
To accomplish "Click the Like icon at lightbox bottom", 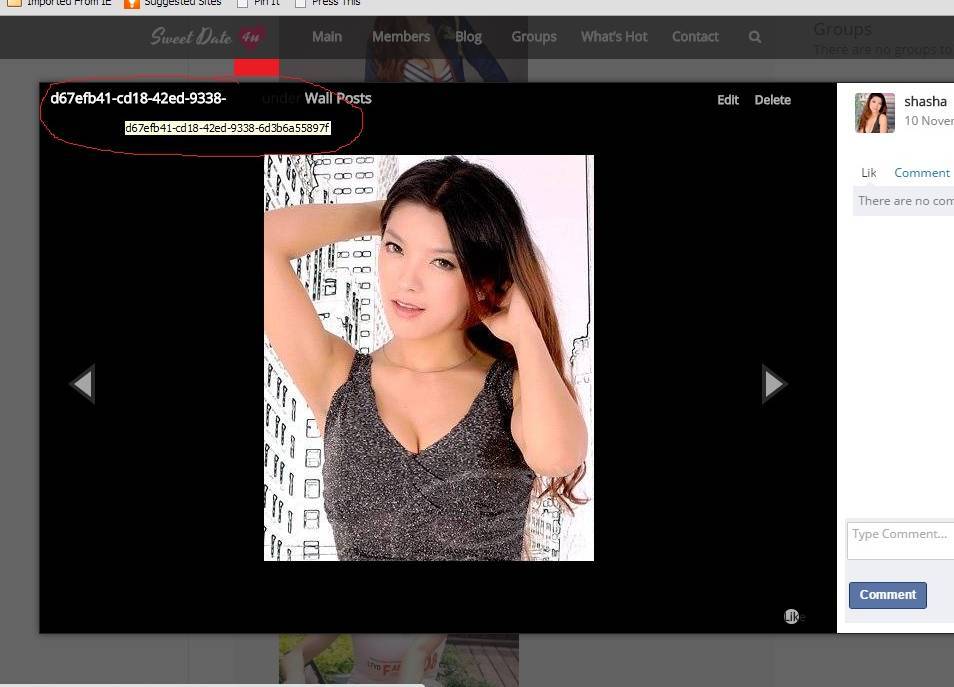I will (792, 616).
